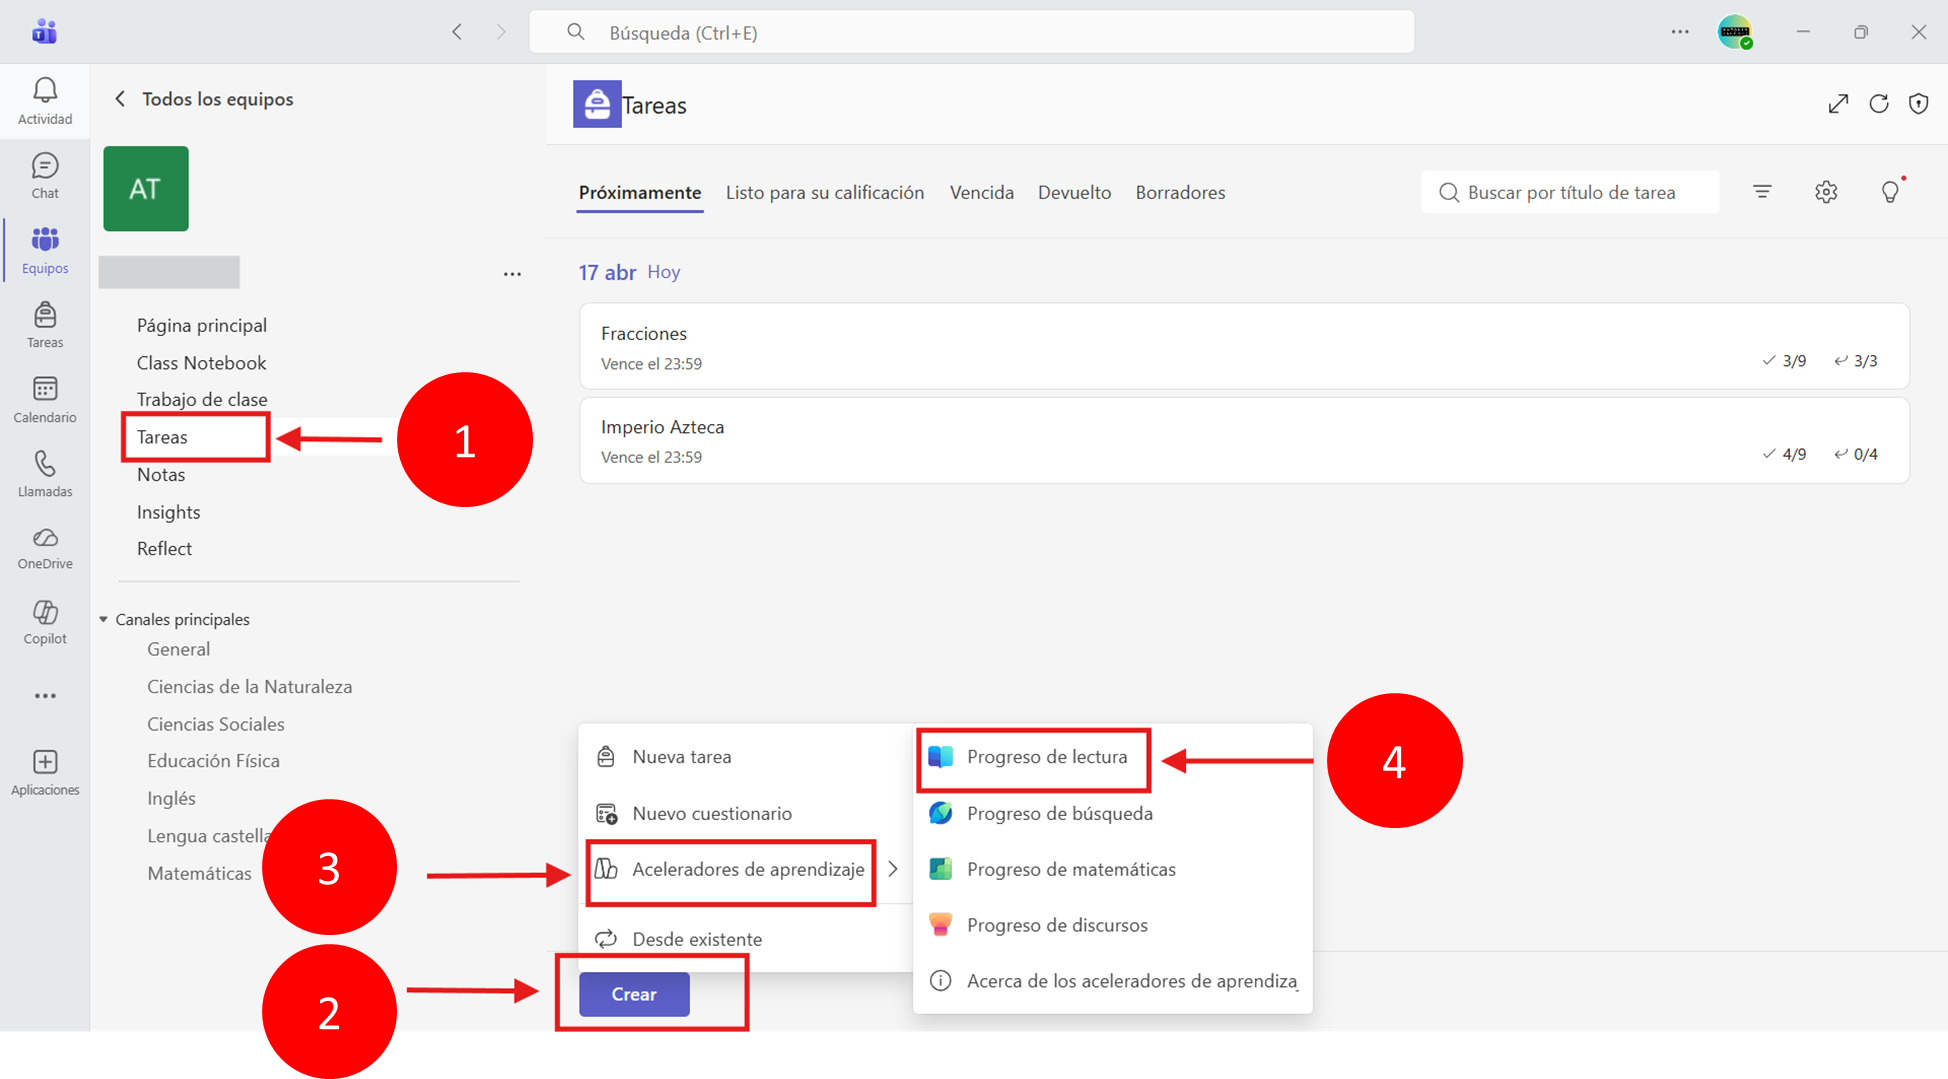Open Aplicaciones store icon

point(45,773)
